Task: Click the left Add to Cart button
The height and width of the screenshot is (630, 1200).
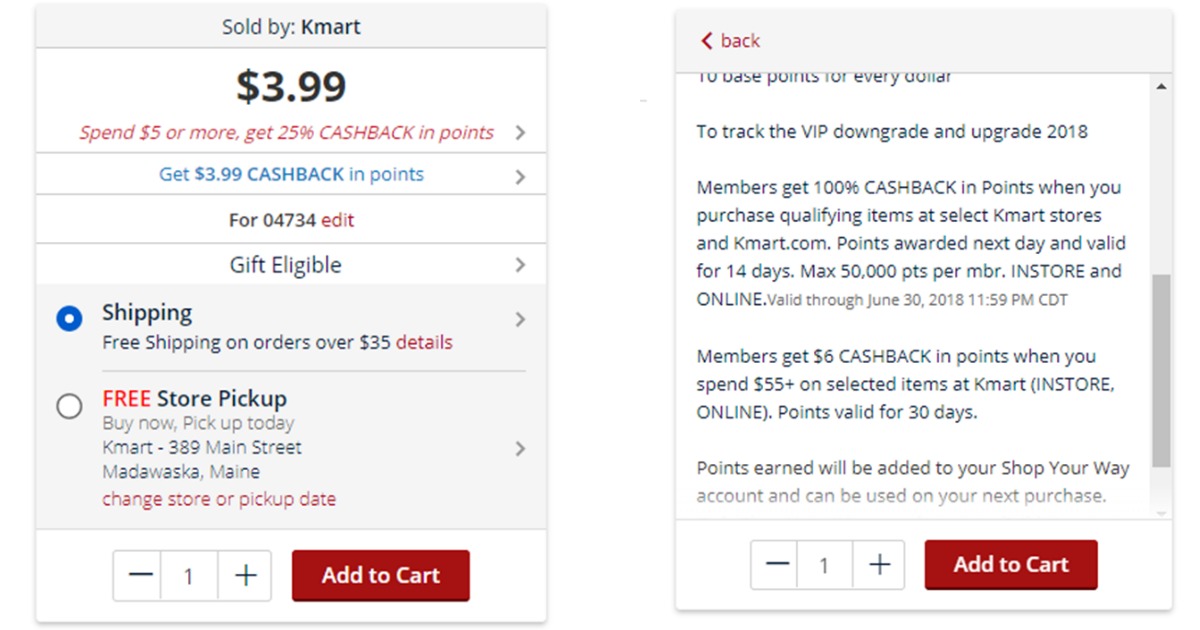Action: [380, 575]
